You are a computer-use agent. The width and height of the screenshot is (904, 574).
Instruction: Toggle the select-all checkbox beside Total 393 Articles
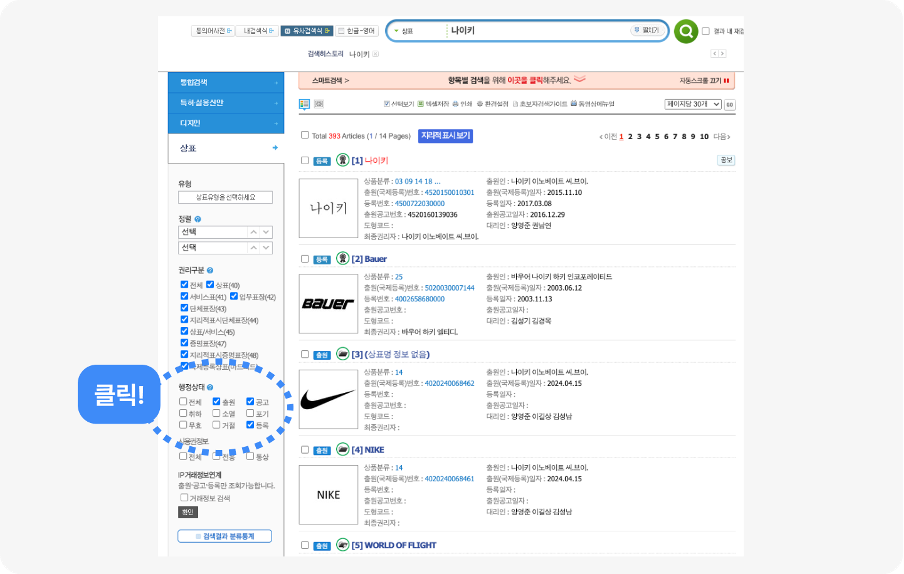pos(305,135)
